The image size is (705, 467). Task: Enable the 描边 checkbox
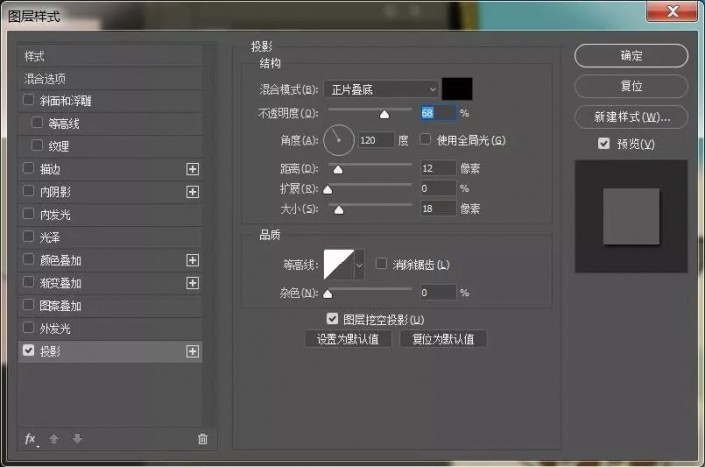click(28, 168)
